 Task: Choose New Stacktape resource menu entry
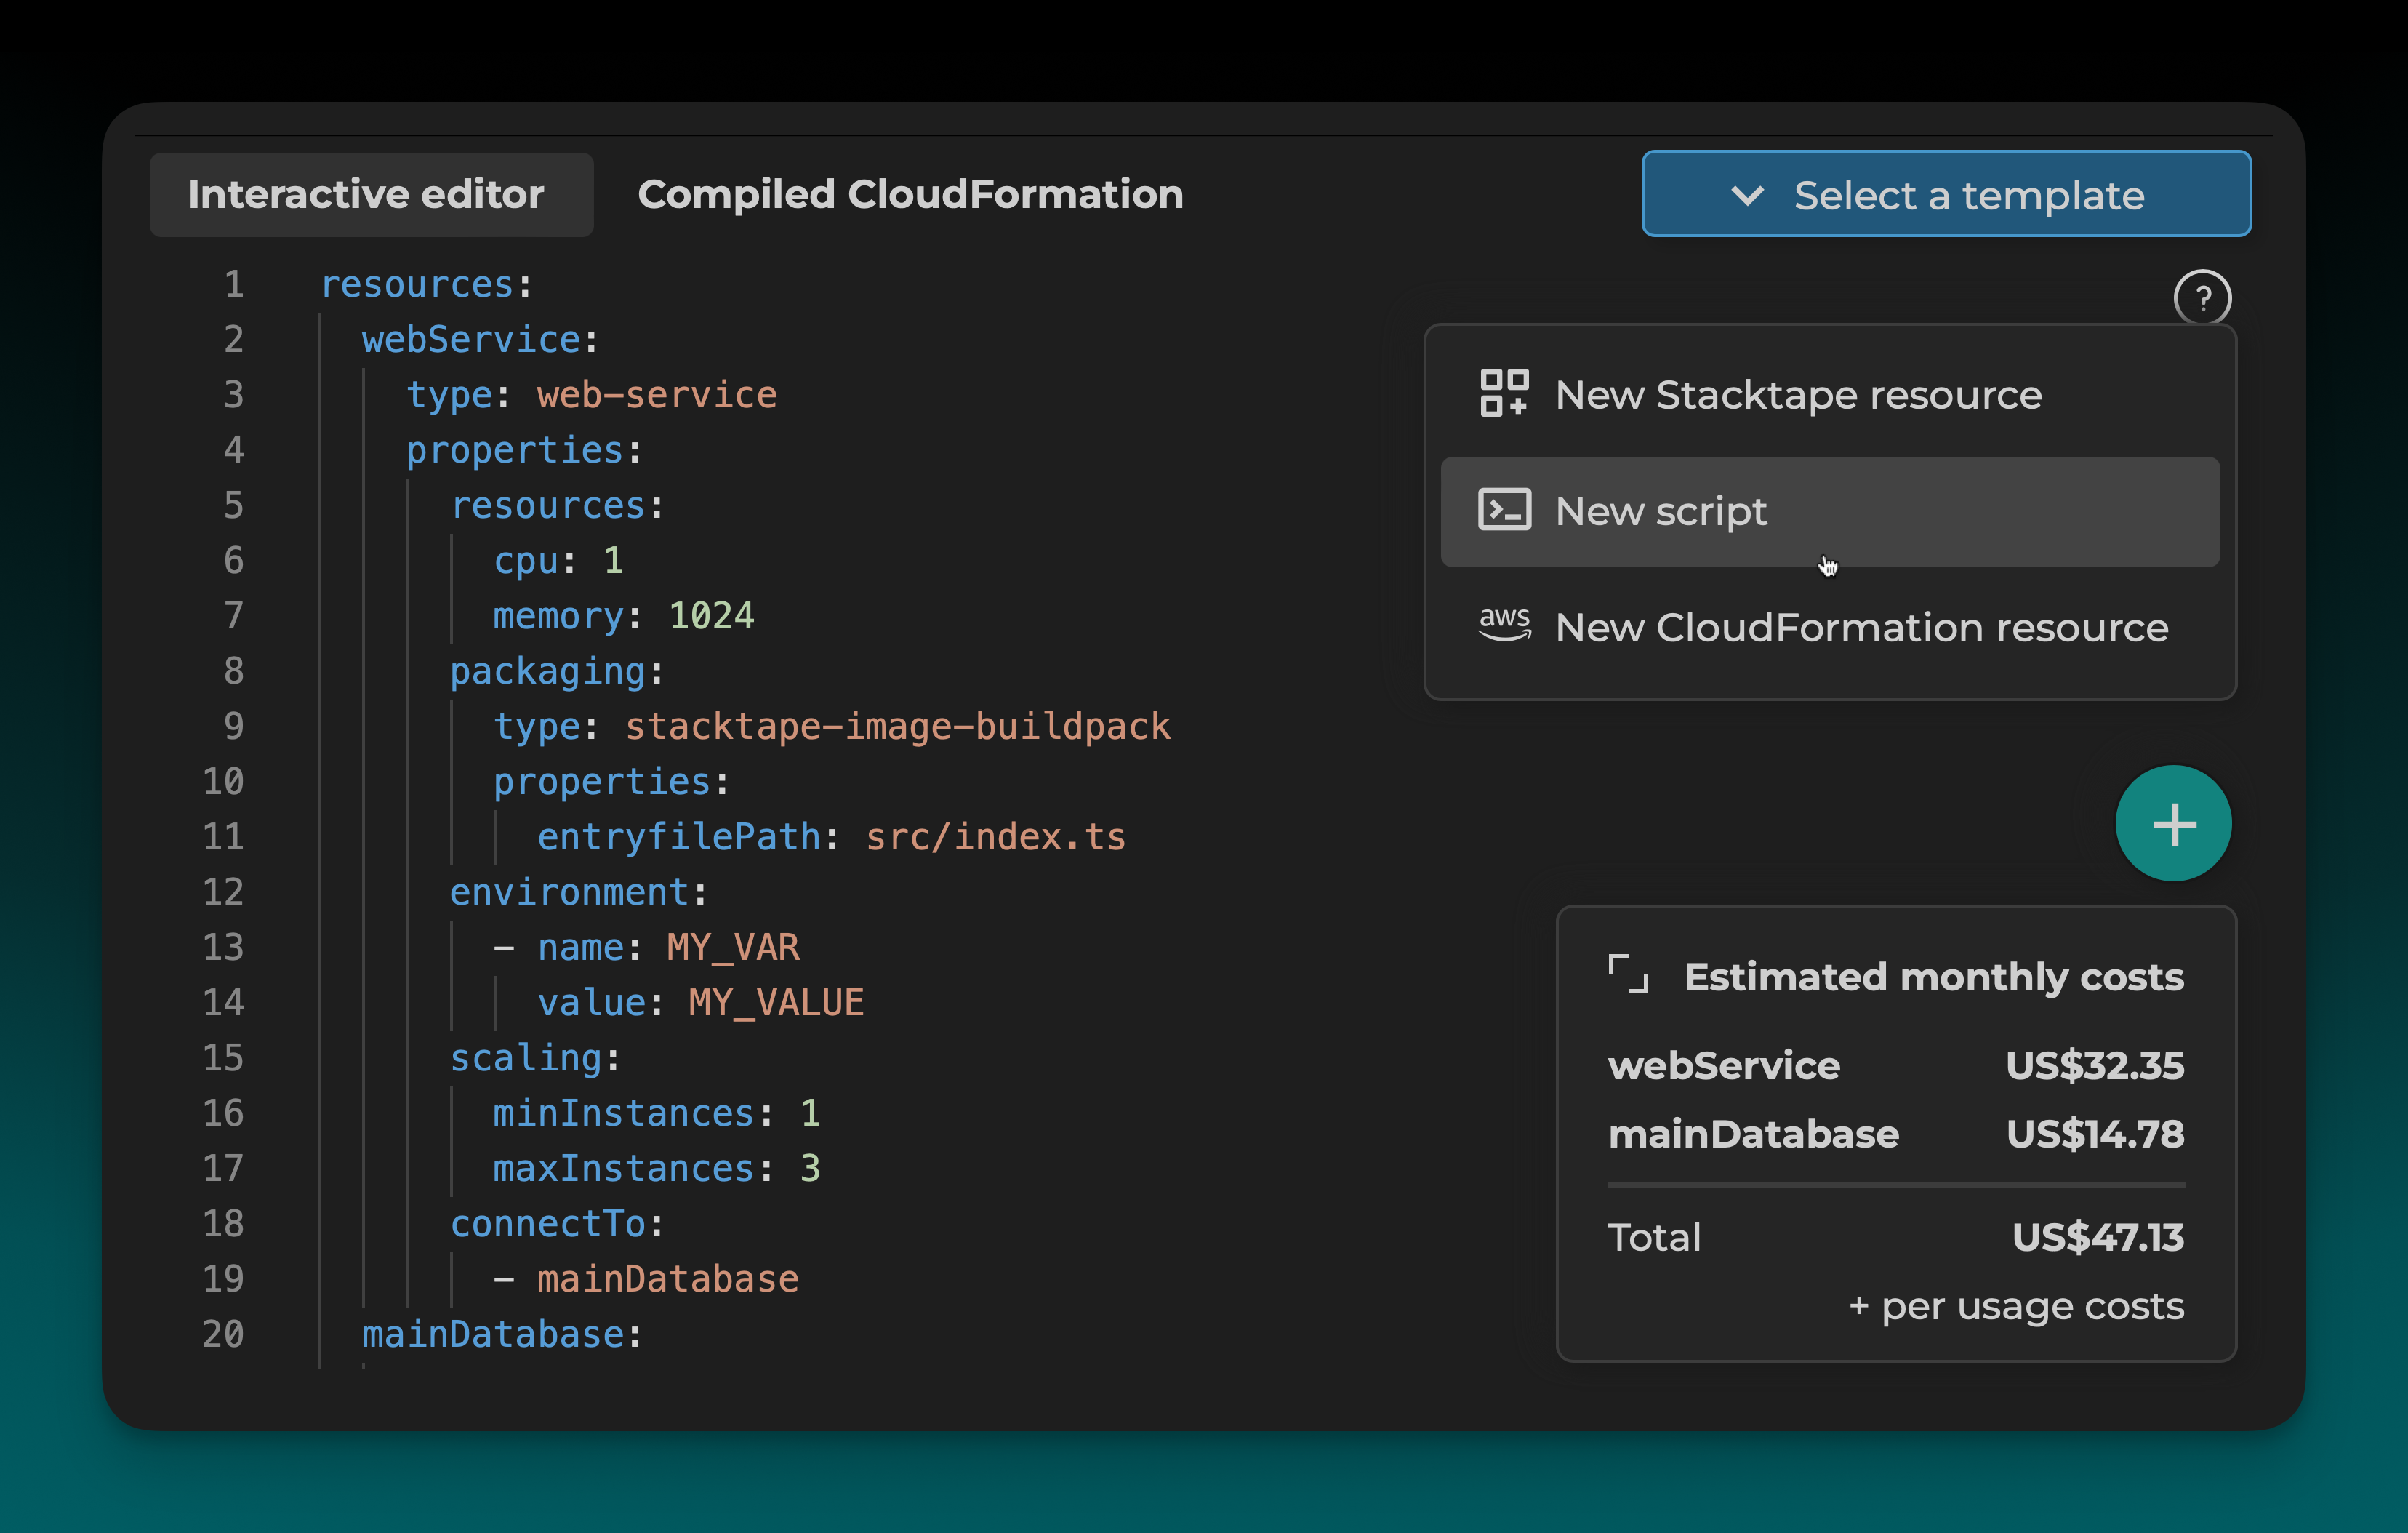click(x=1830, y=395)
